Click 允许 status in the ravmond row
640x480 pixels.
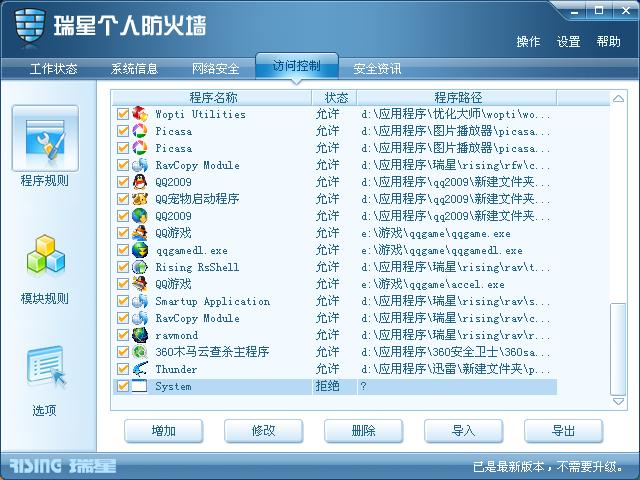click(x=327, y=335)
